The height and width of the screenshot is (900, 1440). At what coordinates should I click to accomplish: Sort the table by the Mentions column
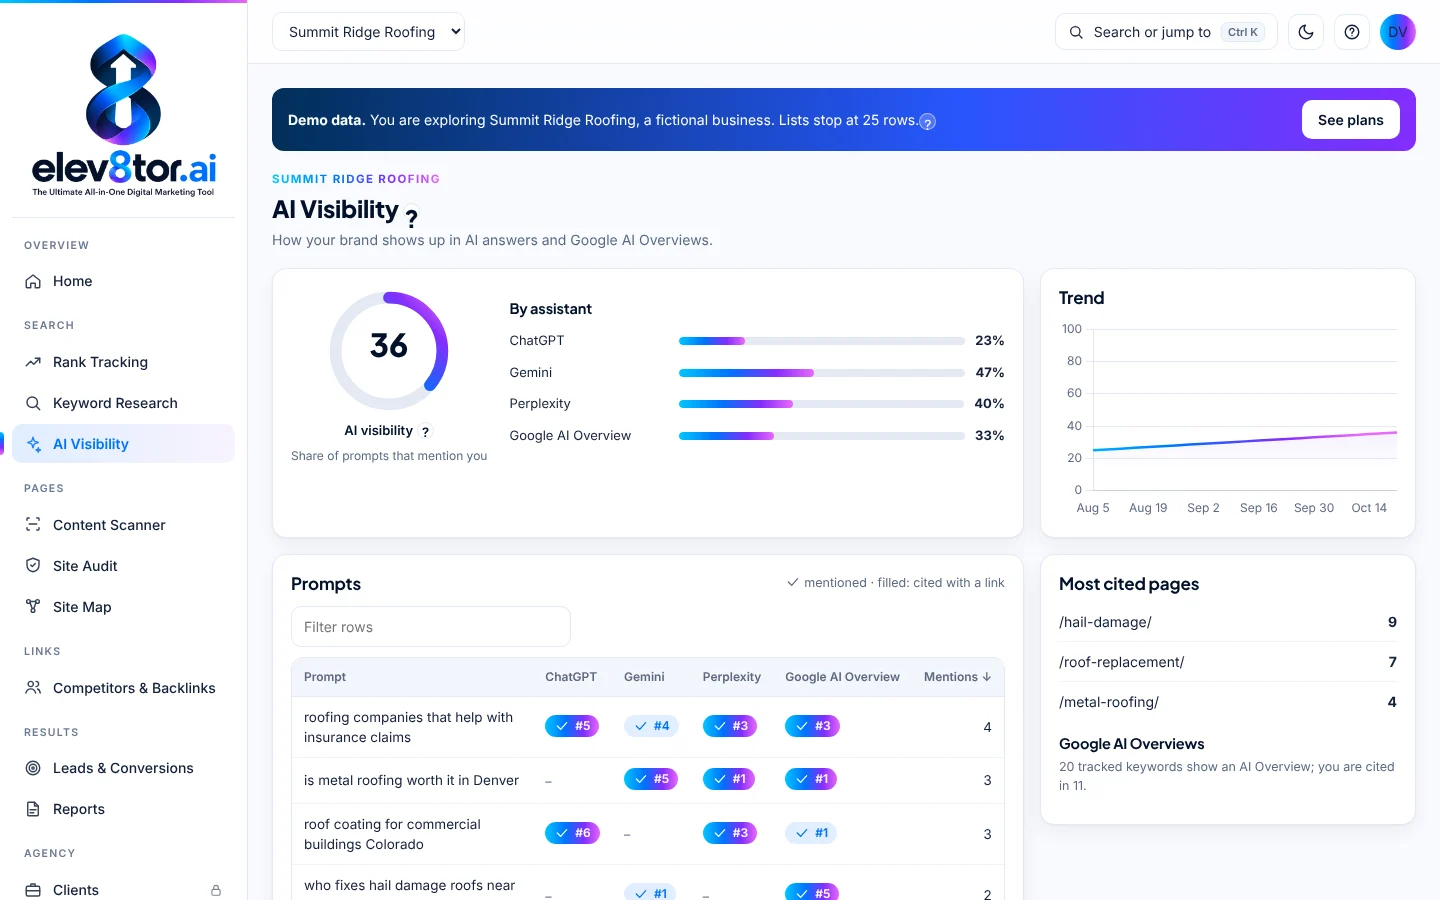point(957,677)
